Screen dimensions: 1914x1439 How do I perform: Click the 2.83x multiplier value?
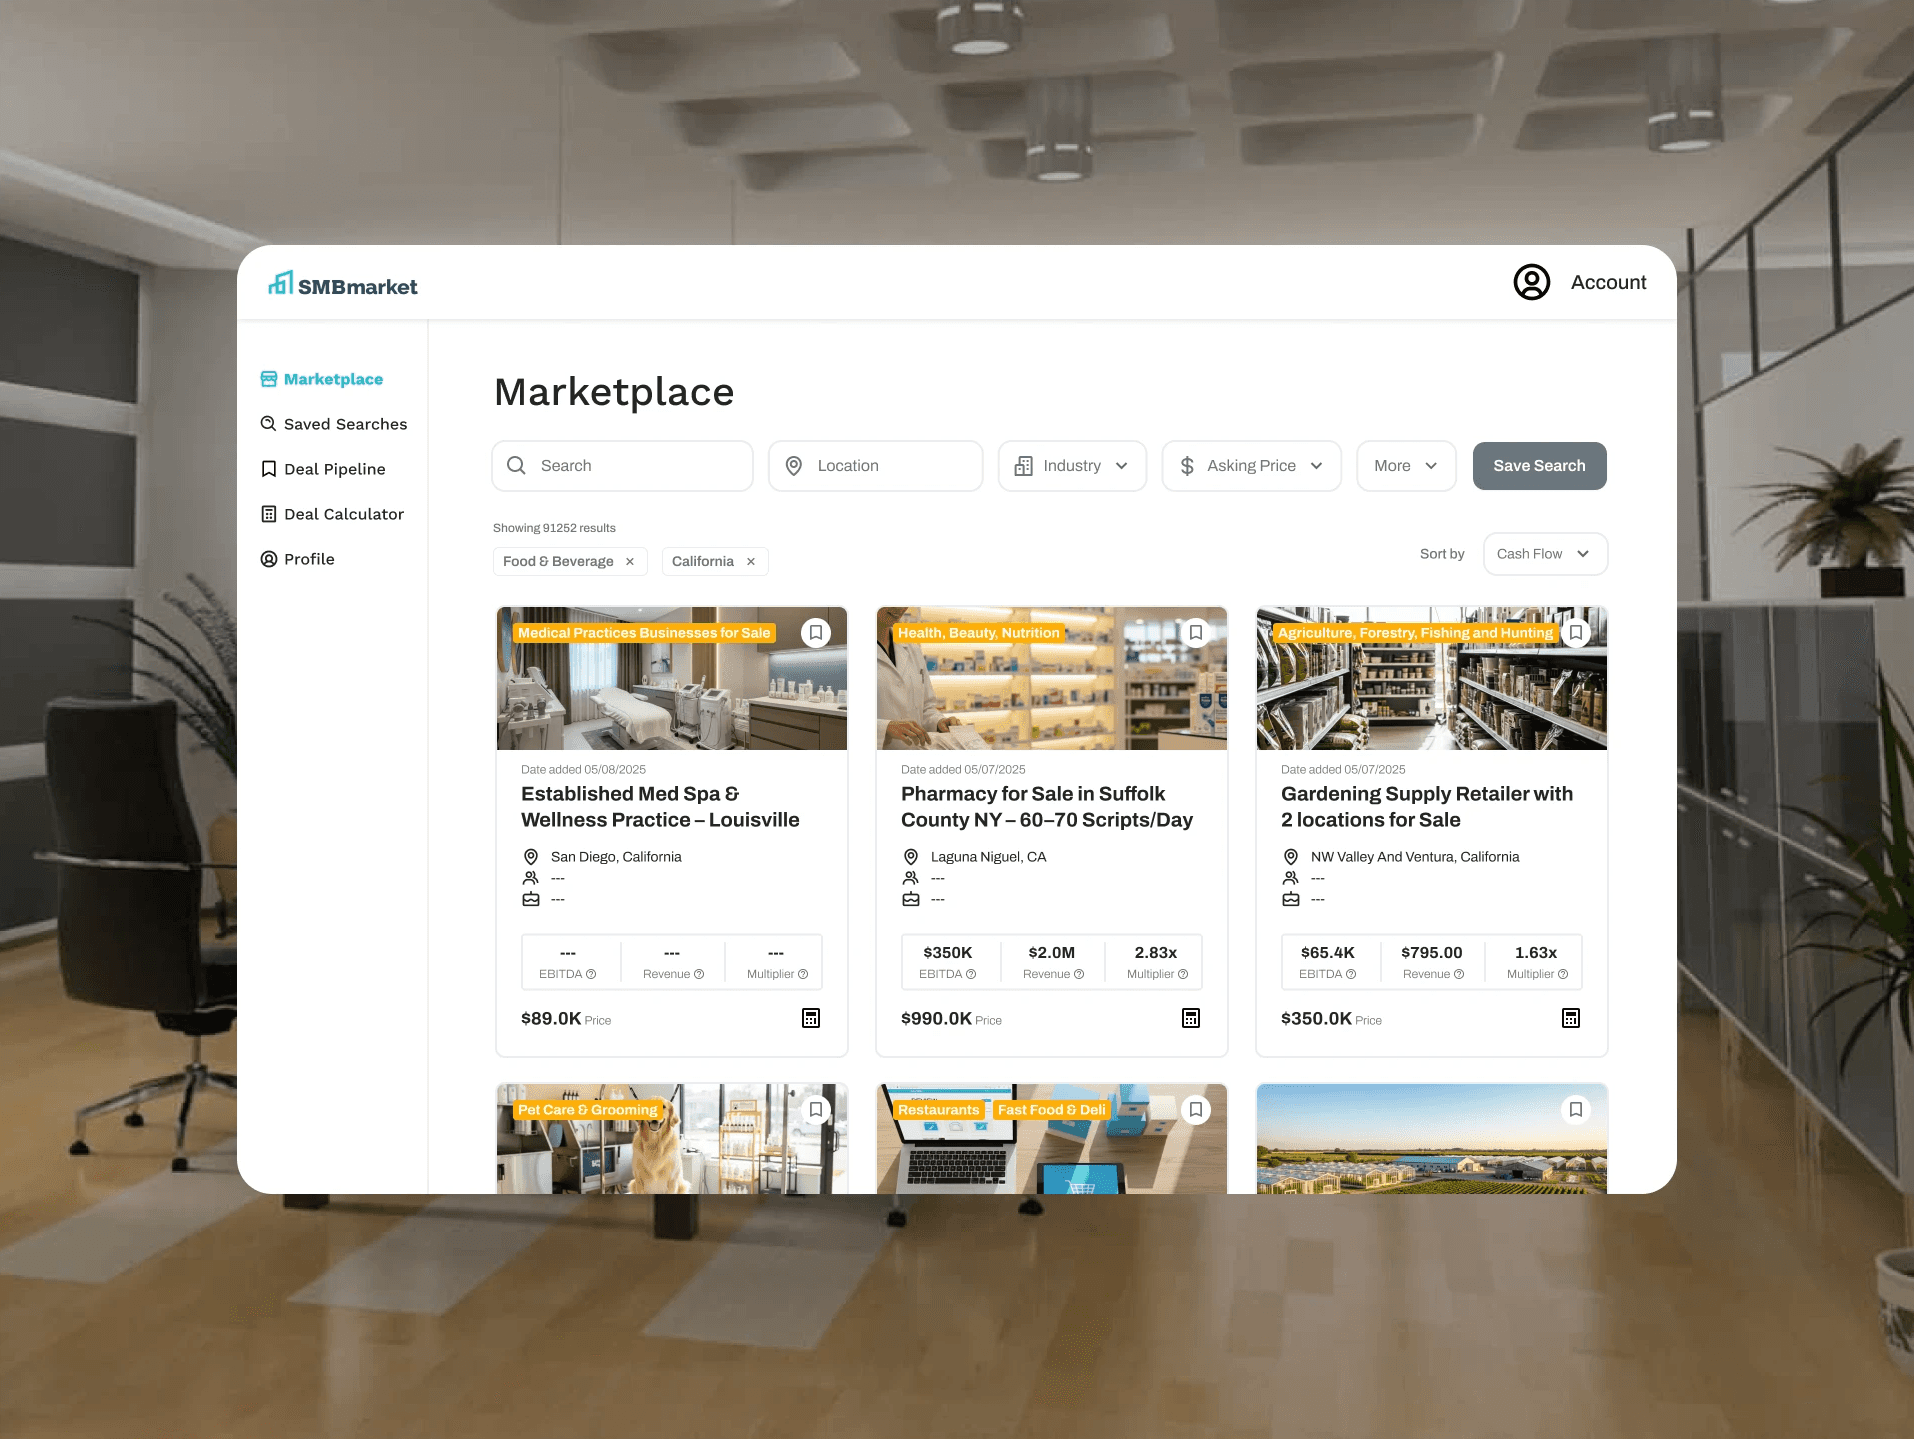pos(1155,953)
